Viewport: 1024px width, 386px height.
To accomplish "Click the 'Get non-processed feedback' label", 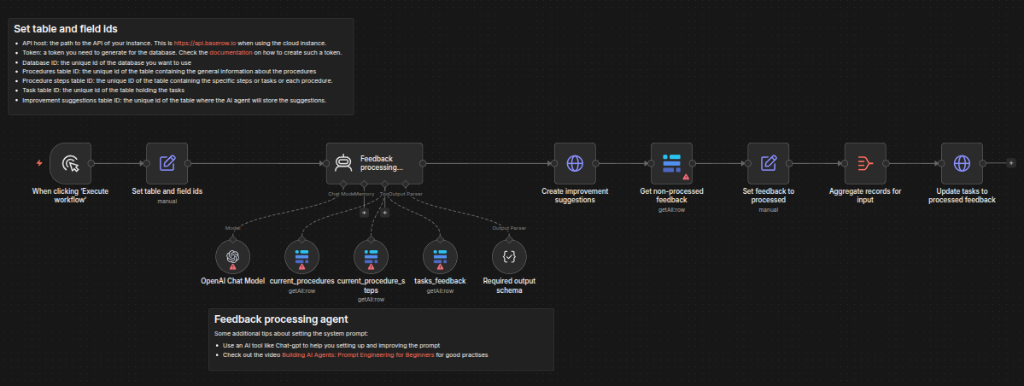I will [x=671, y=196].
